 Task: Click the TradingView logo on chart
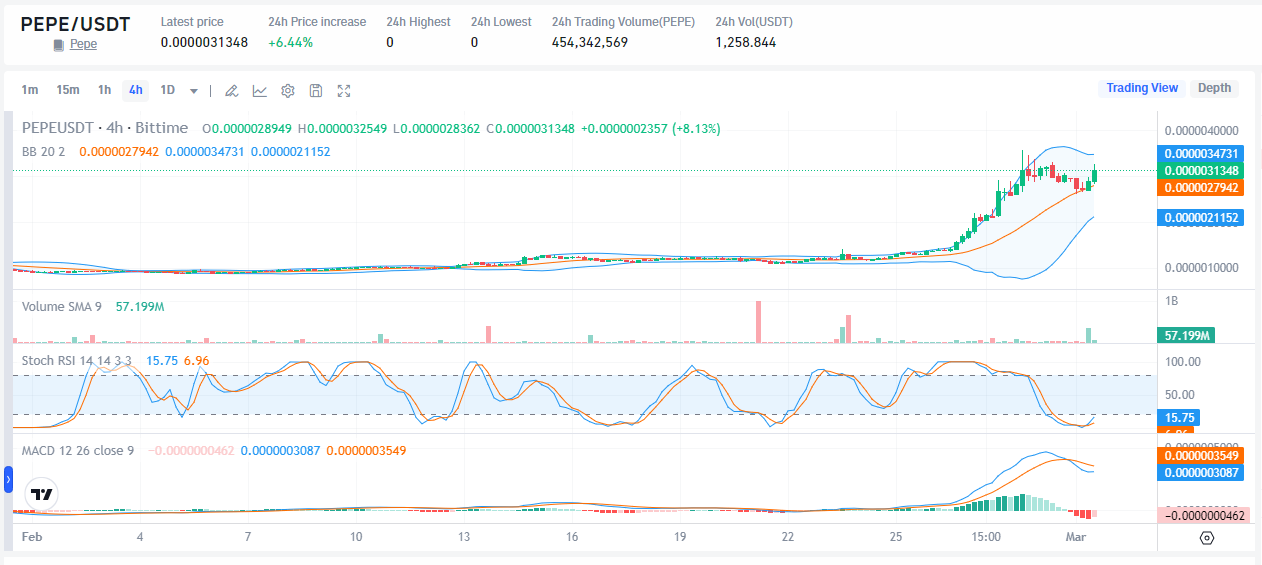[41, 494]
